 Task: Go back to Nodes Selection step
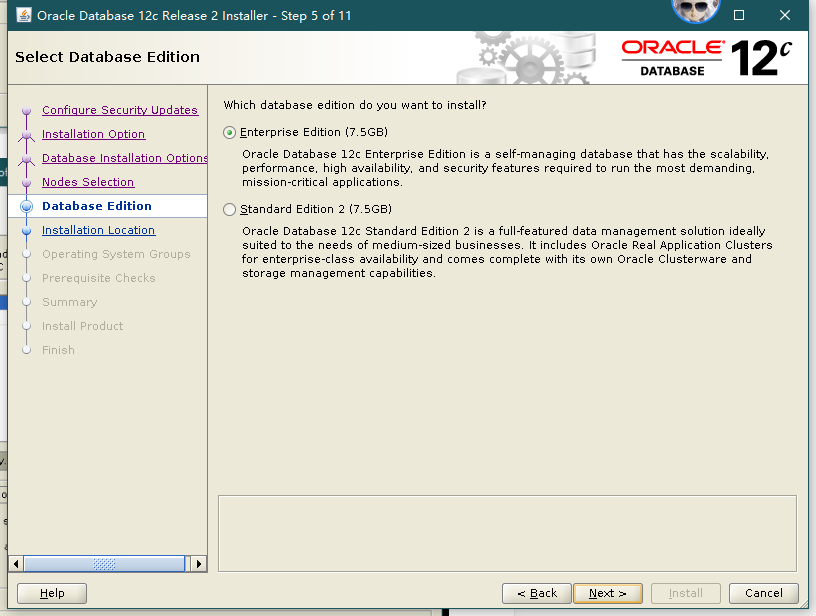[88, 182]
